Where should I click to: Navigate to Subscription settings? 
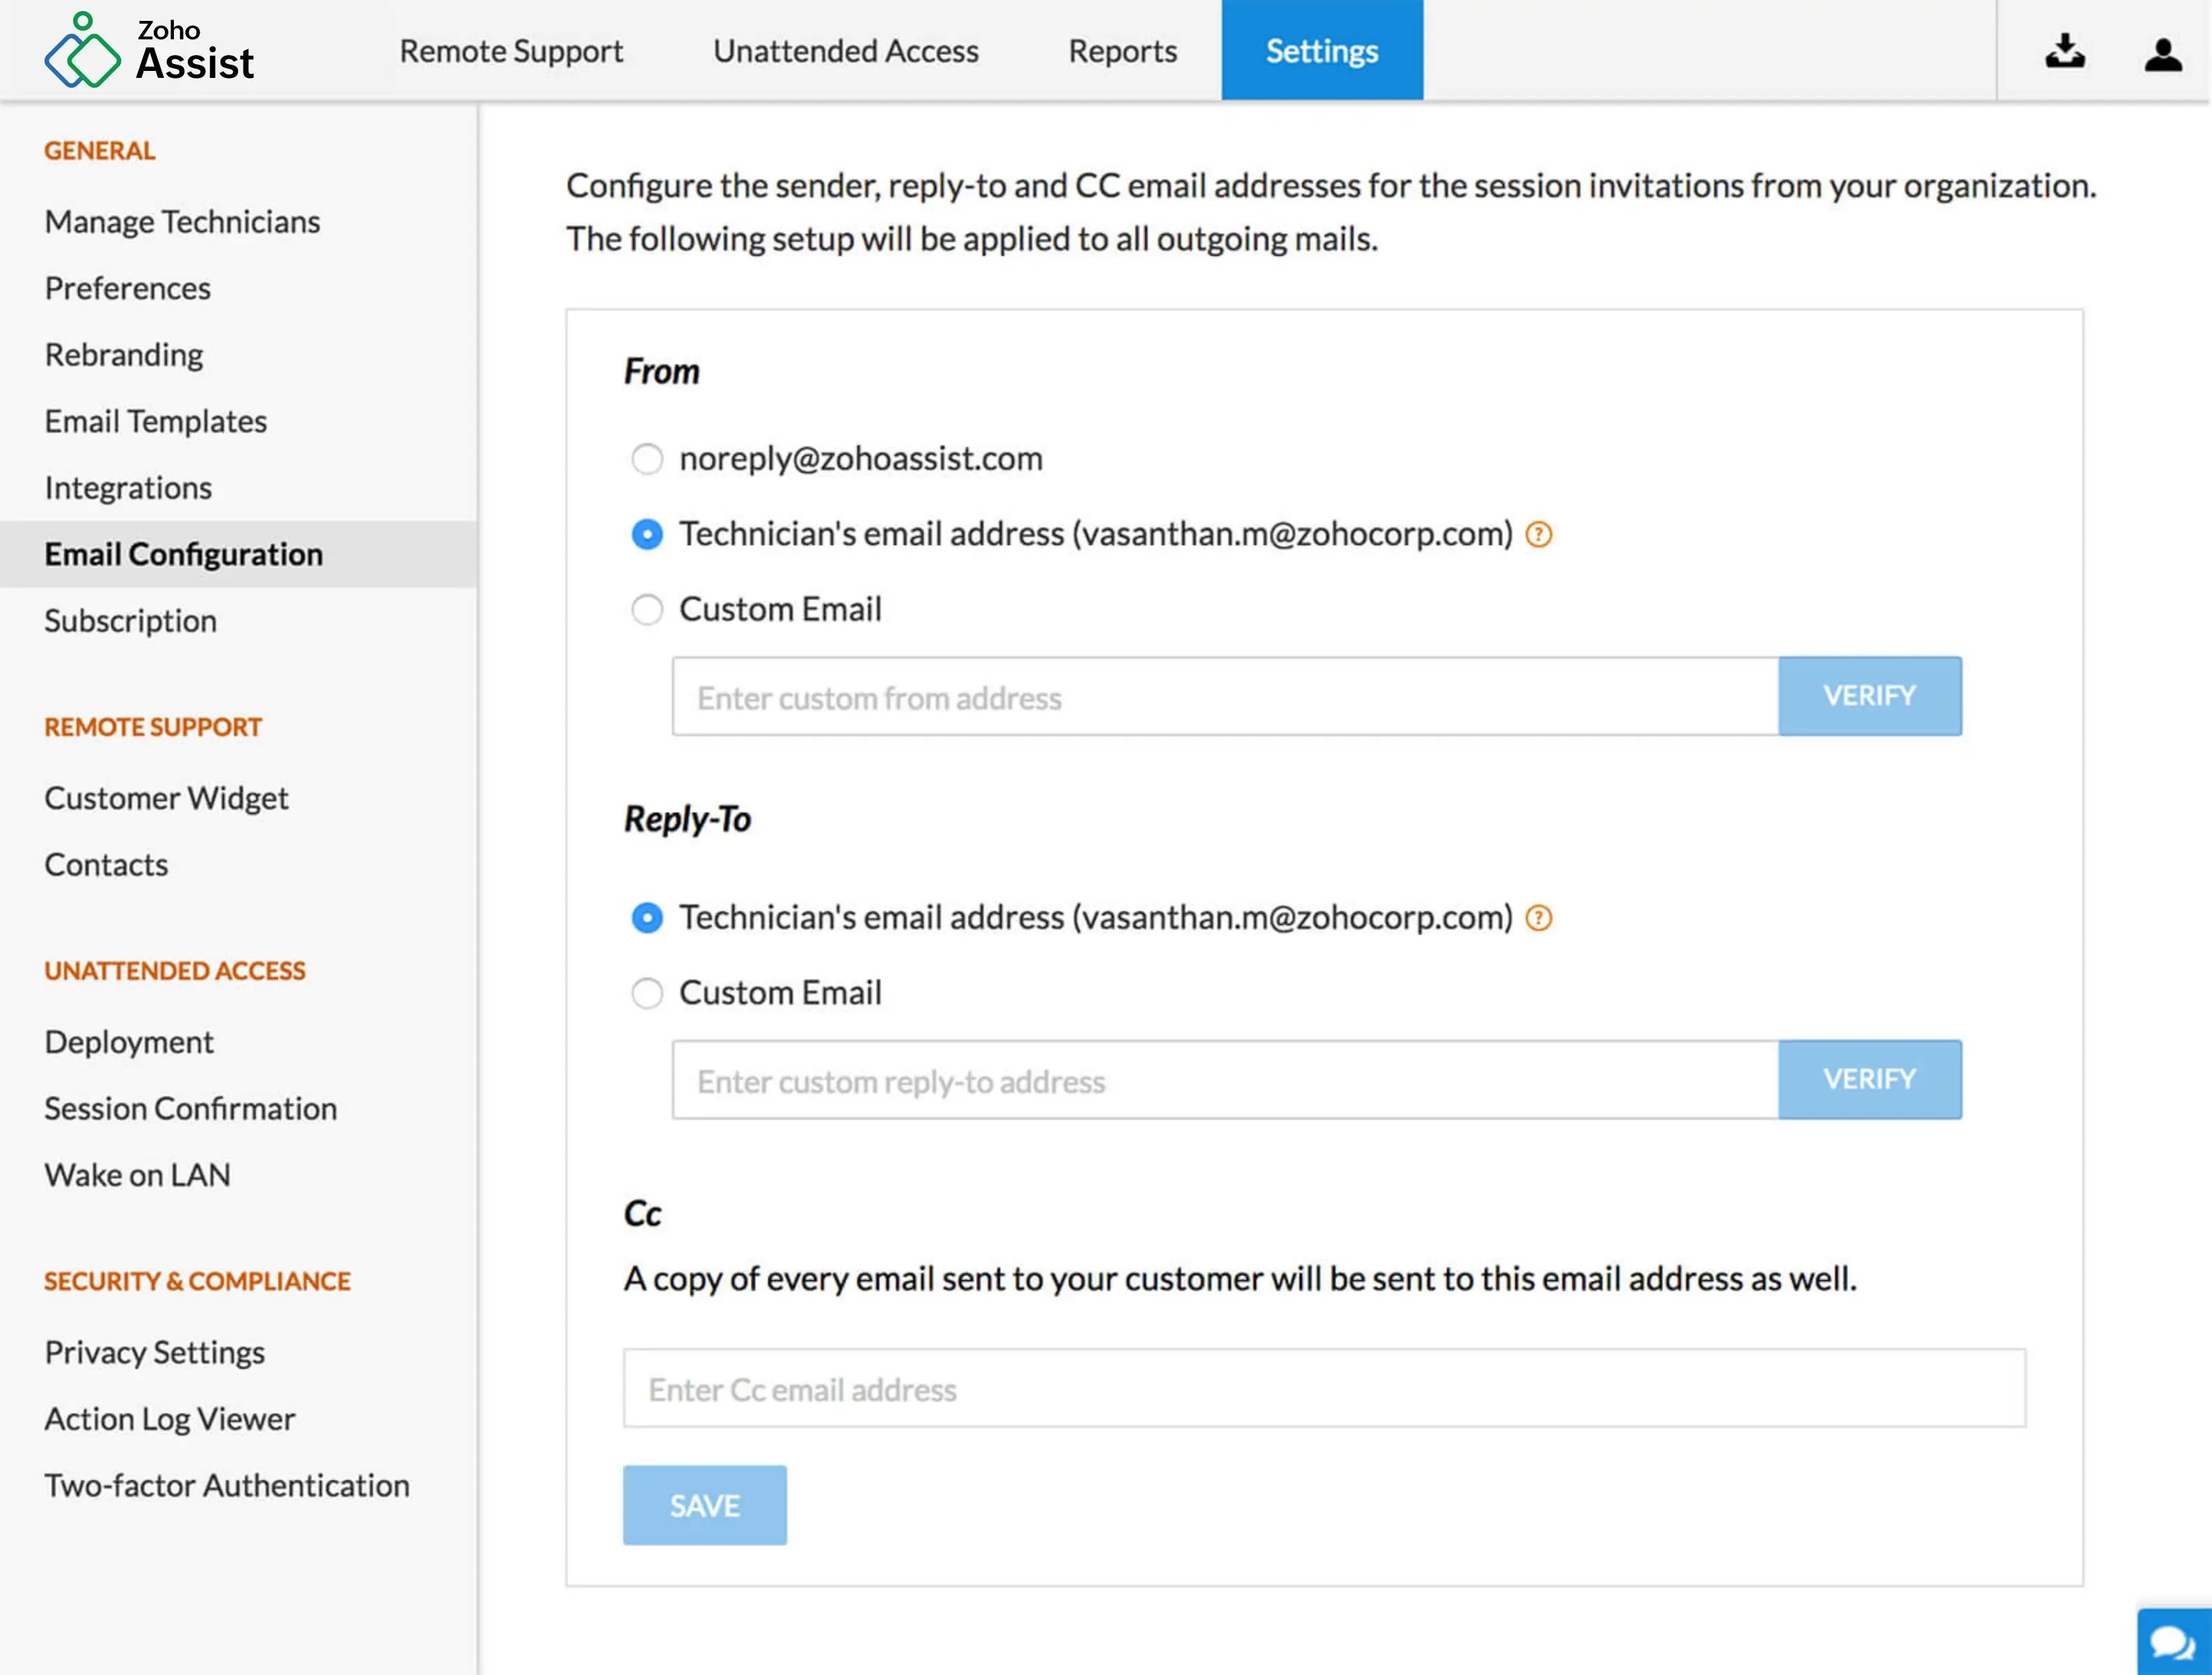click(130, 620)
